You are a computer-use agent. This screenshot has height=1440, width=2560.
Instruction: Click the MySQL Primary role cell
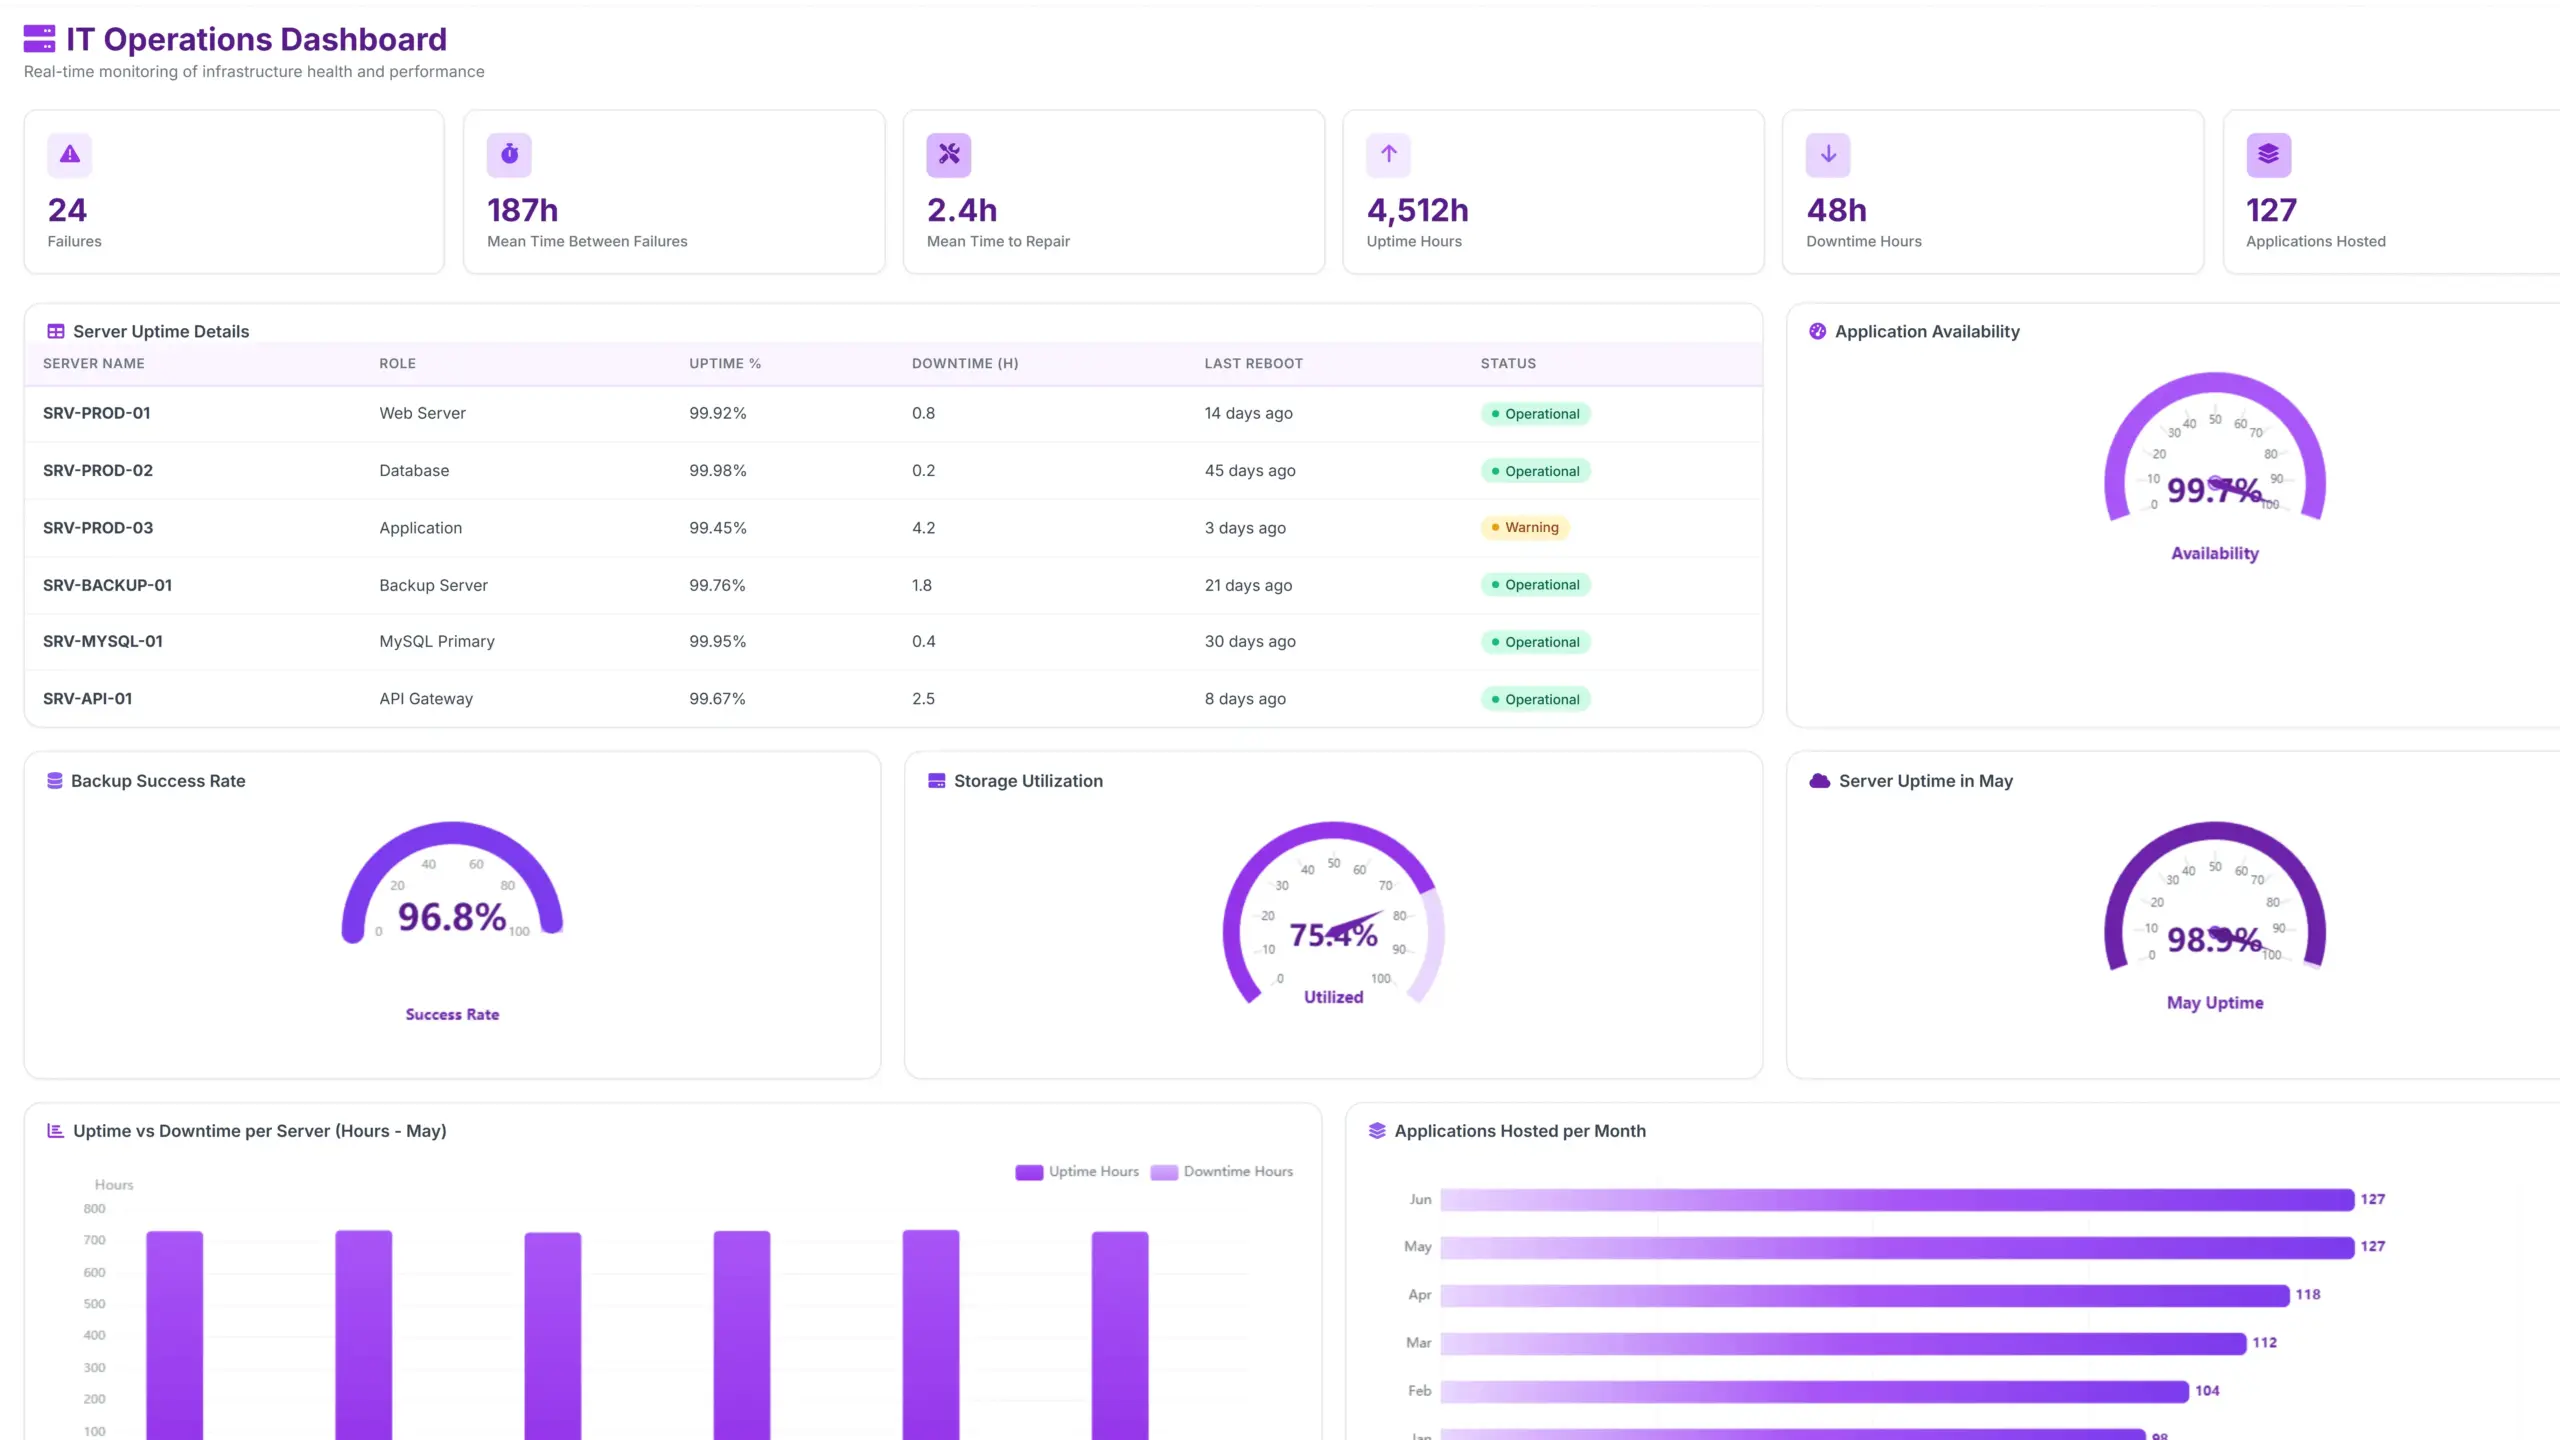point(437,641)
